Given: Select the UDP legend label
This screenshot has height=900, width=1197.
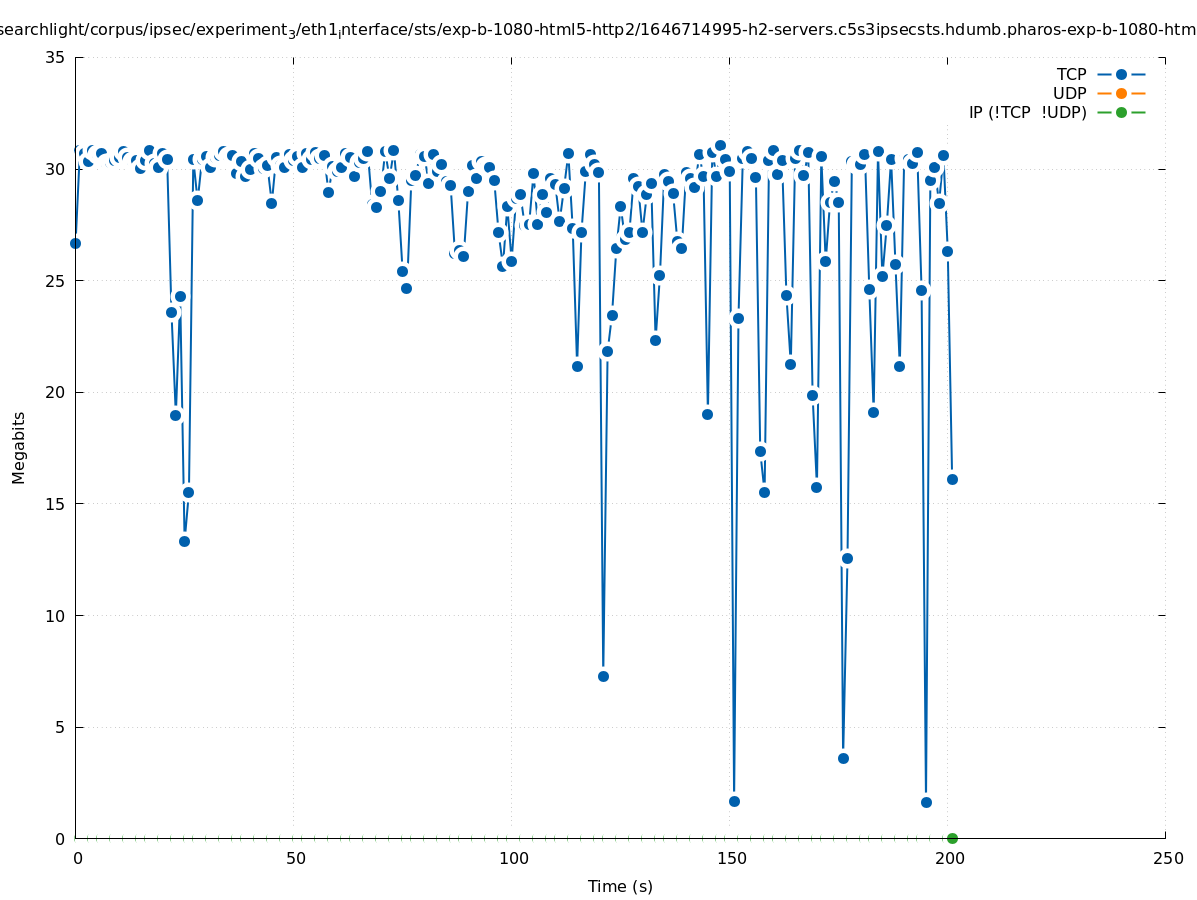Looking at the screenshot, I should pos(1069,93).
